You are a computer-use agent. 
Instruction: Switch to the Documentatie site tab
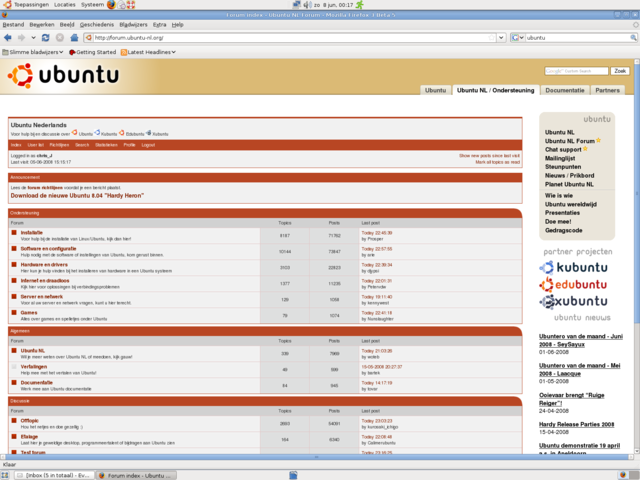[565, 90]
